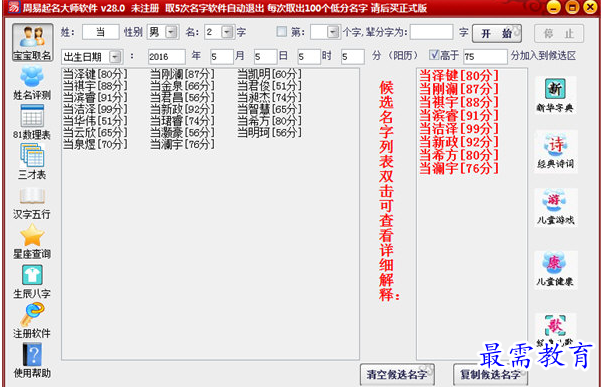Image resolution: width=601 pixels, height=387 pixels.
Task: Select 当泽键[80分] in the results list
Action: pos(95,74)
